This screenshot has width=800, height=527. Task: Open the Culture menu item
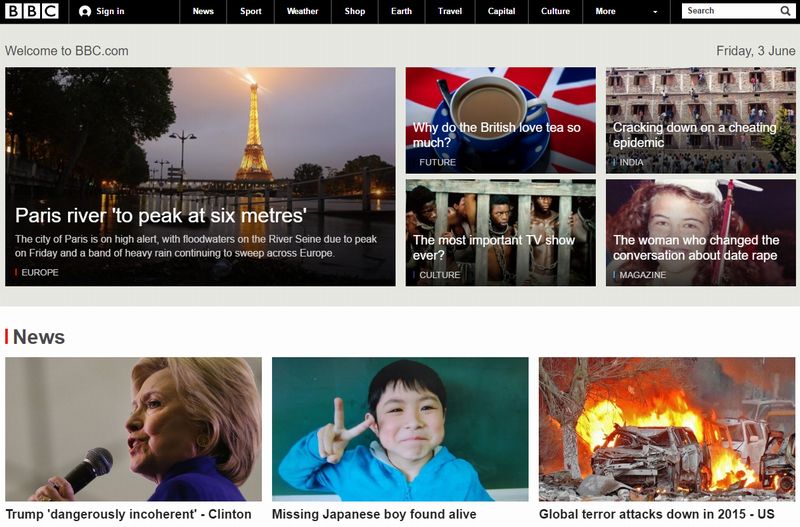(555, 11)
